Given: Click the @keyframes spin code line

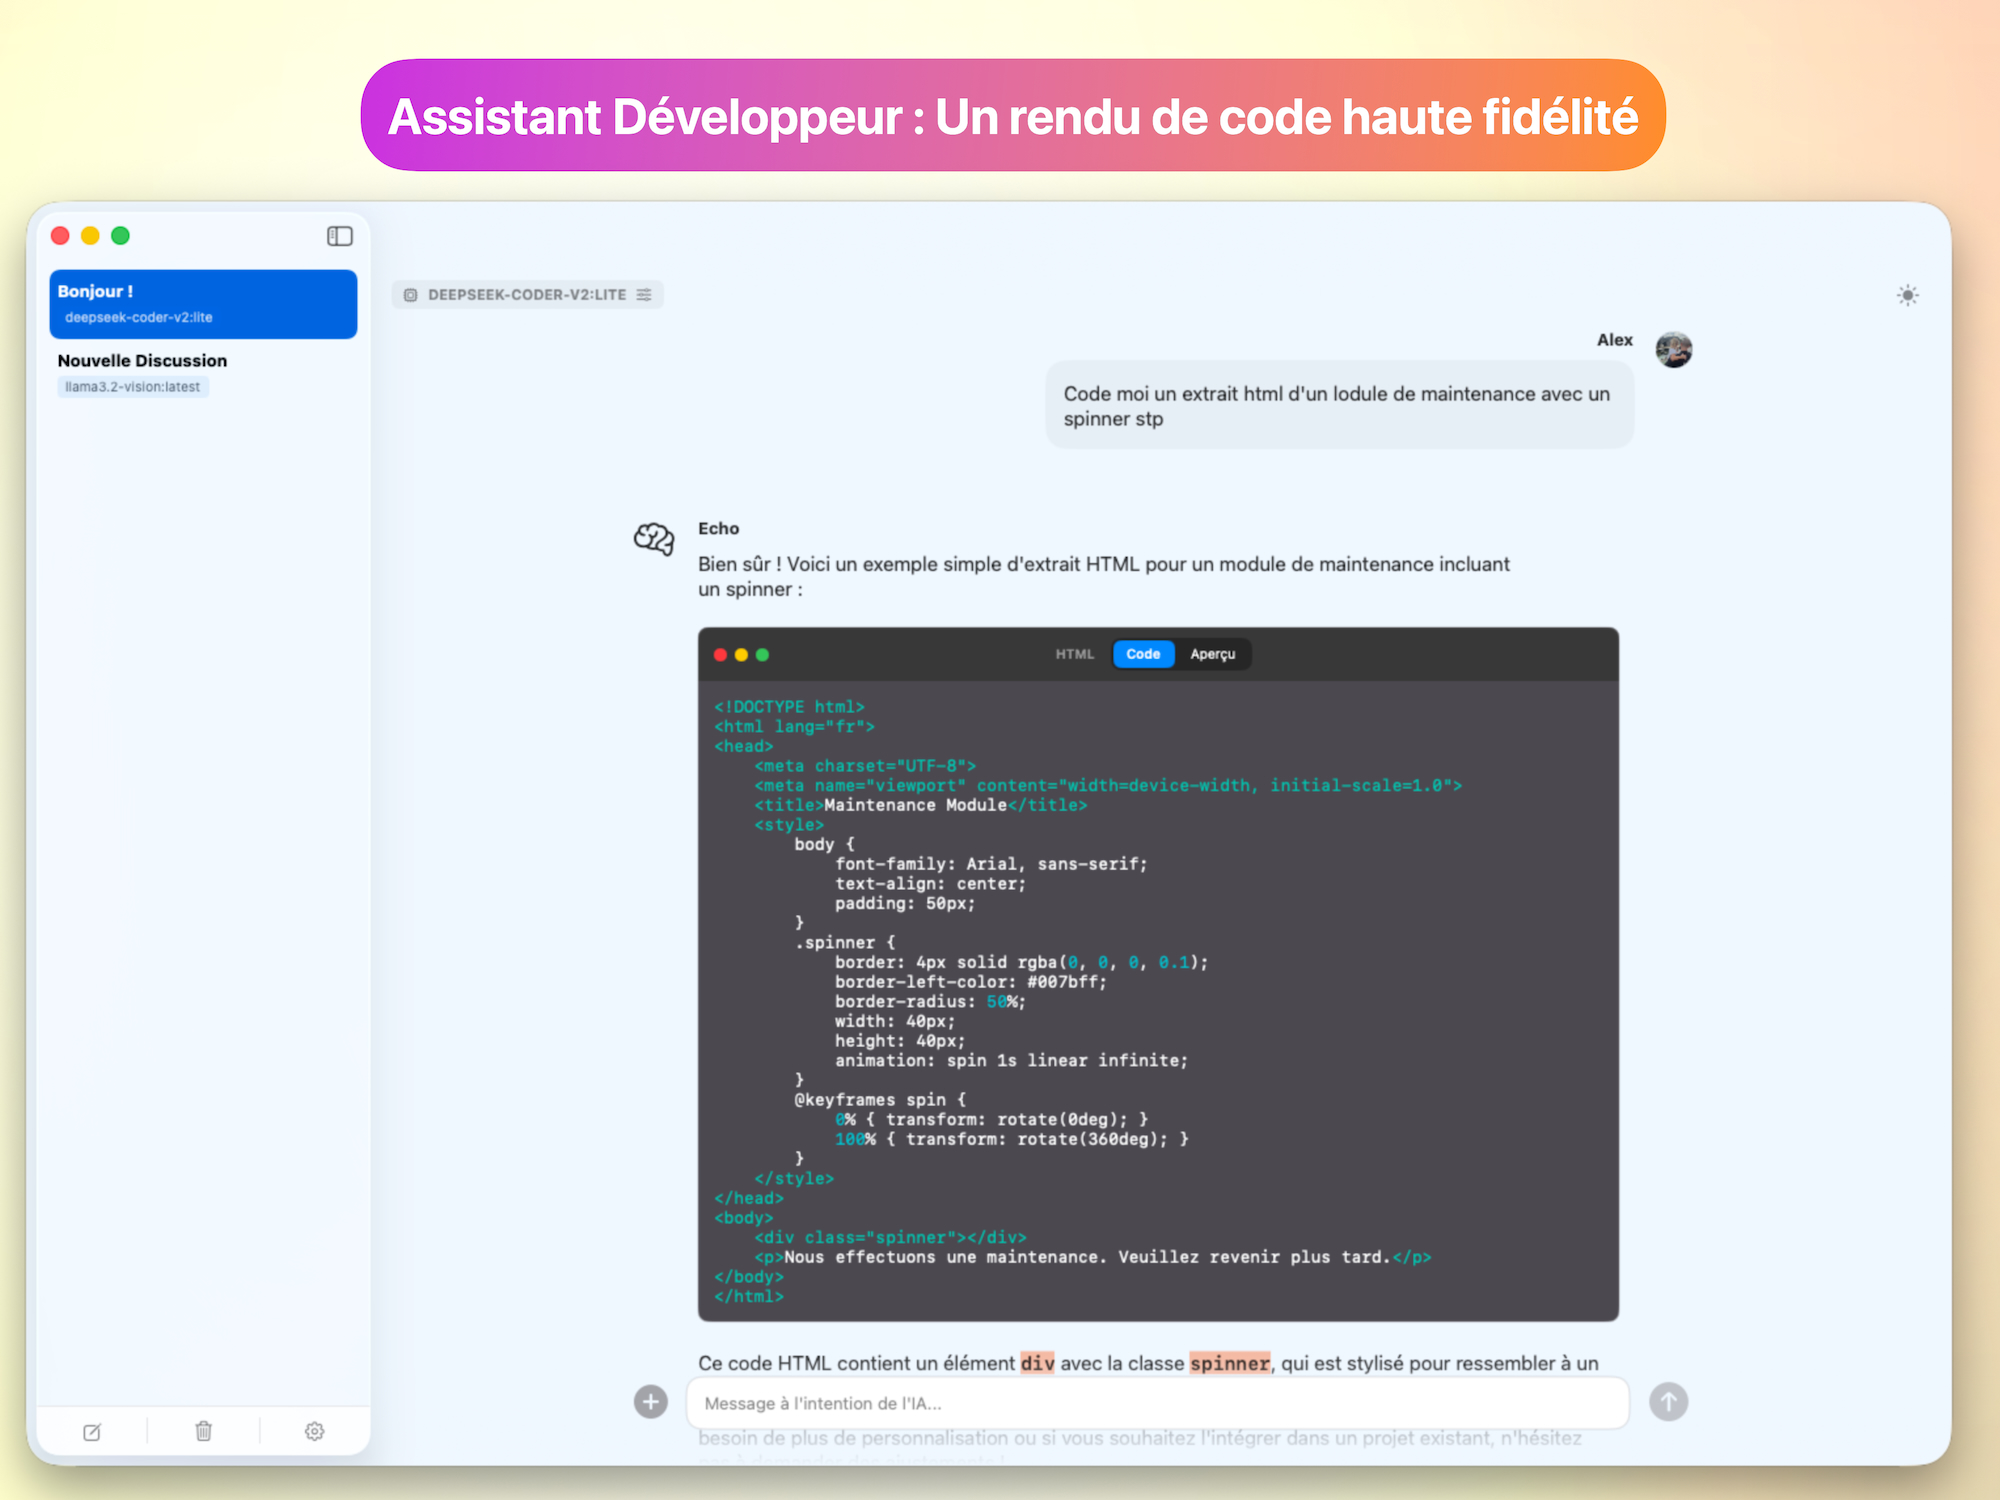Looking at the screenshot, I should pos(880,1100).
